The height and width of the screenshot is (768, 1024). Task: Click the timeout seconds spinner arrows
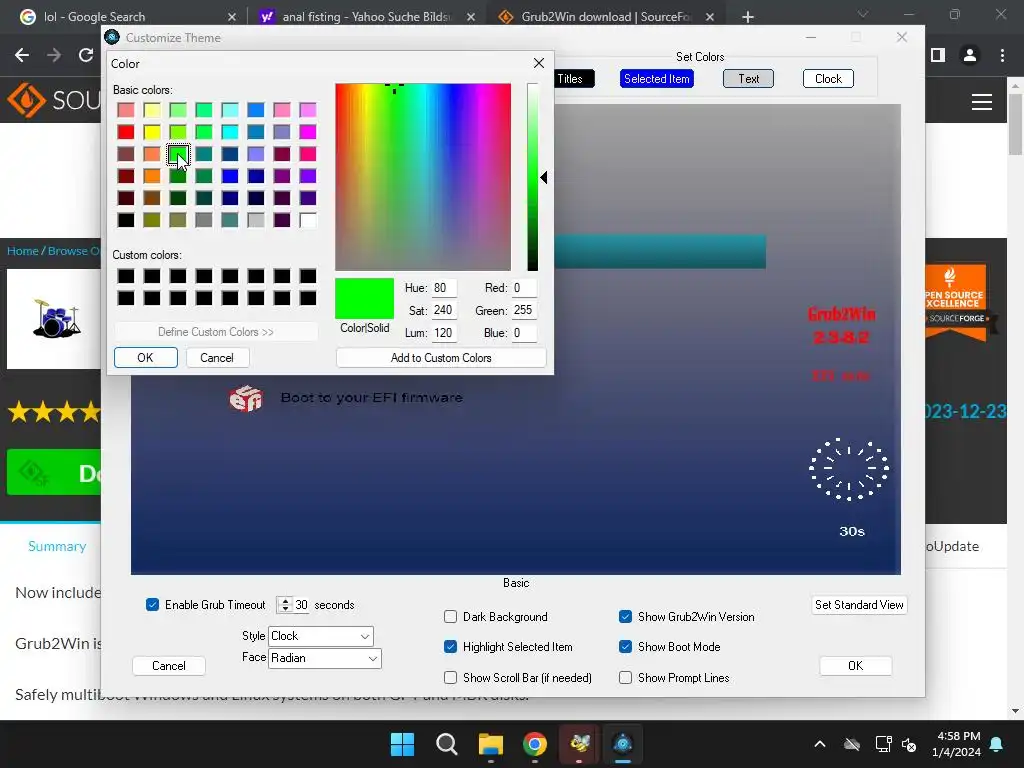[x=285, y=605]
